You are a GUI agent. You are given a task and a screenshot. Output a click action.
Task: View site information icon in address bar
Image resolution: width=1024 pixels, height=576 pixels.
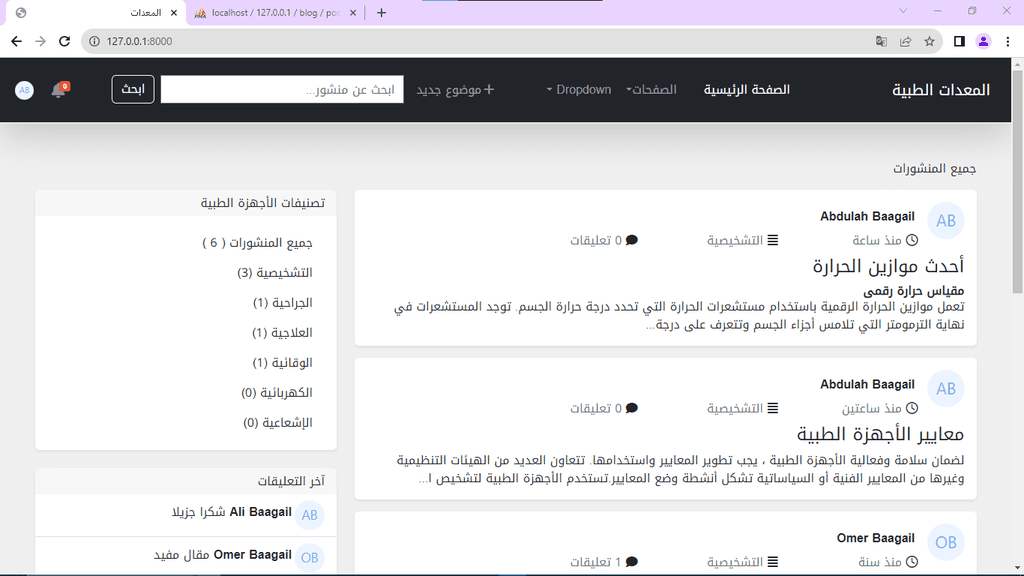[x=95, y=41]
